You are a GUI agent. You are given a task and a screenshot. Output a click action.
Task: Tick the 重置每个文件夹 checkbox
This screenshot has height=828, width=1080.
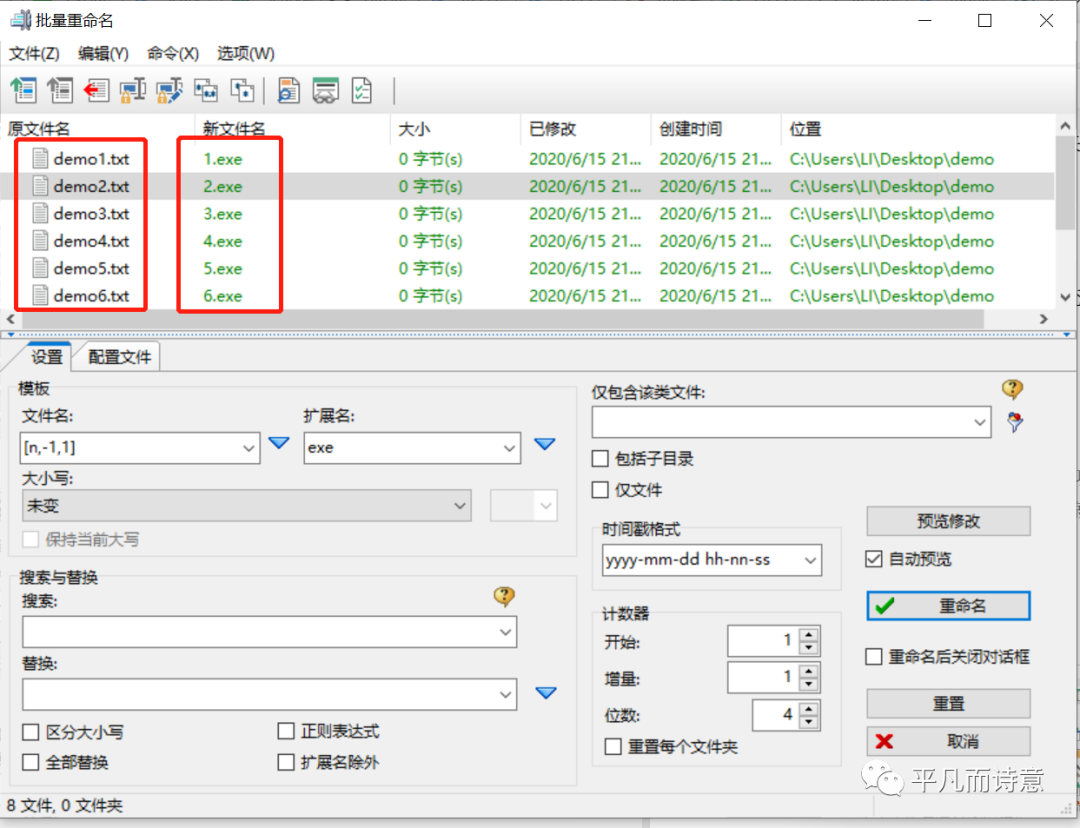coord(613,747)
